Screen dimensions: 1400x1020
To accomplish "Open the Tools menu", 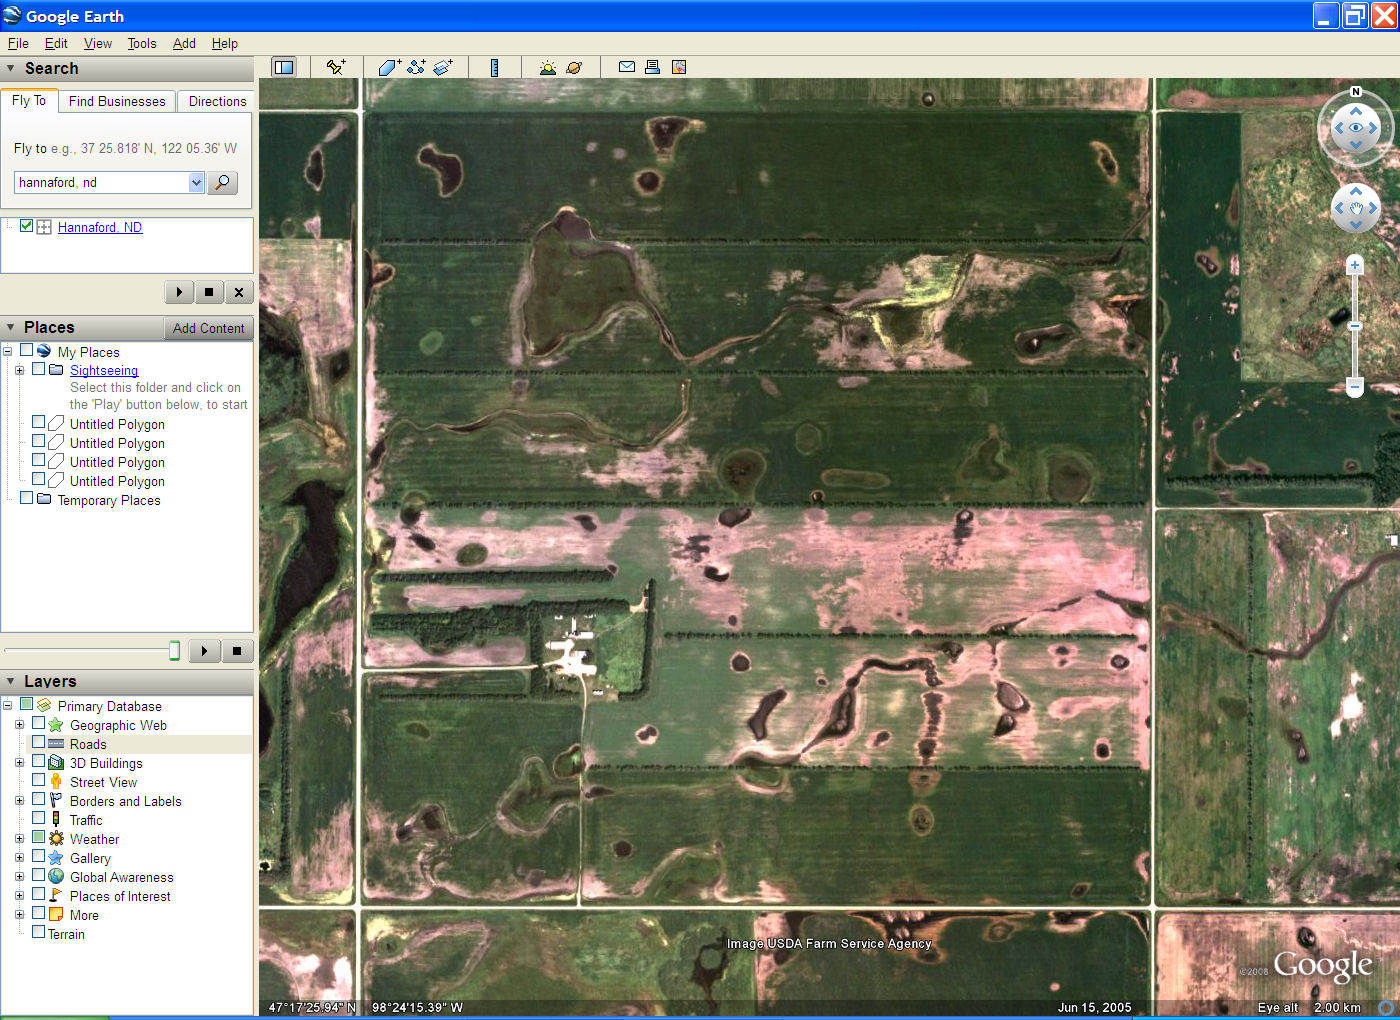I will (x=142, y=43).
